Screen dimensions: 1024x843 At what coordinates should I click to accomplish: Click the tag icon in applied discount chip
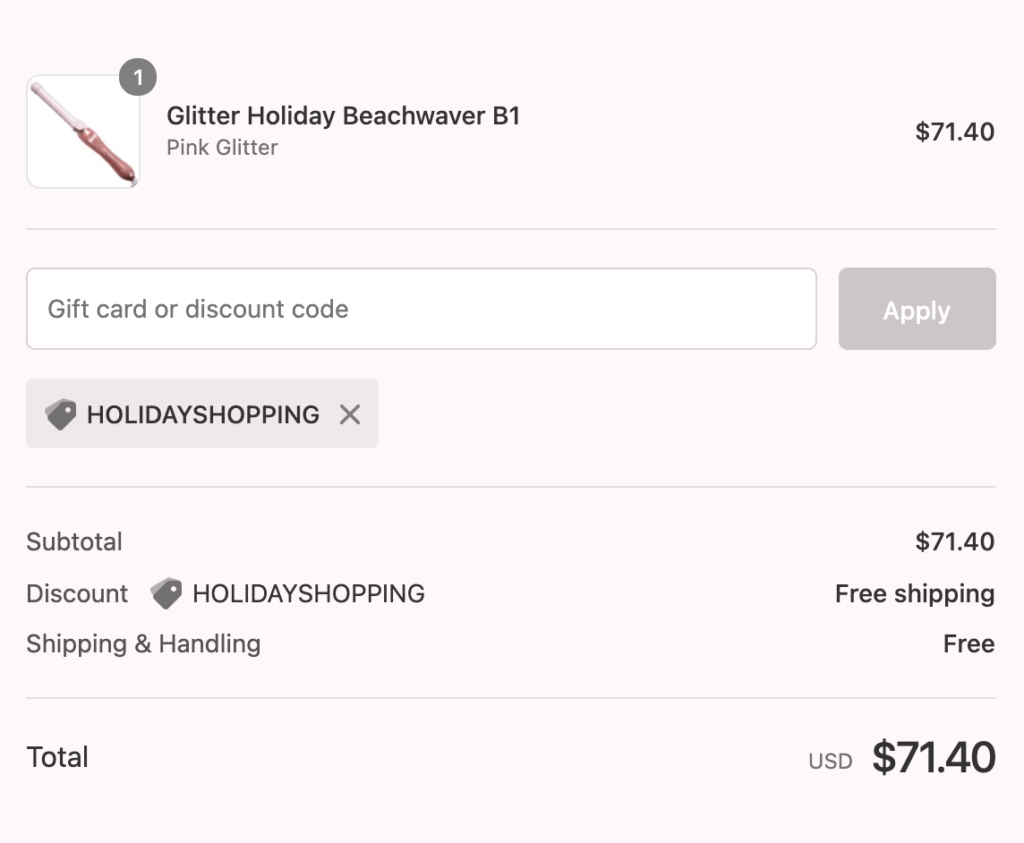61,414
